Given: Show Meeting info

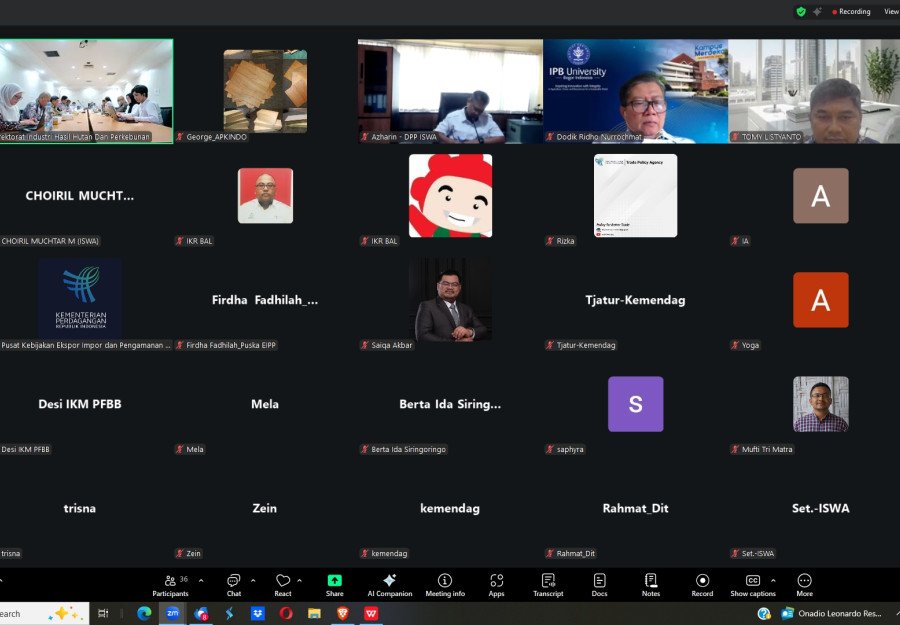Looking at the screenshot, I should coord(444,584).
